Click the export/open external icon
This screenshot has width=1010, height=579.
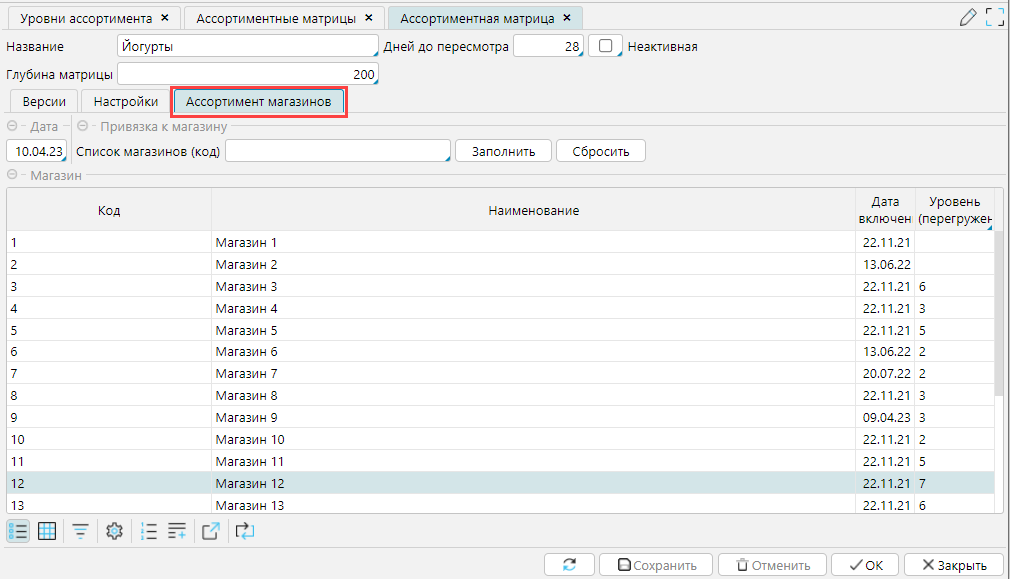coord(211,531)
